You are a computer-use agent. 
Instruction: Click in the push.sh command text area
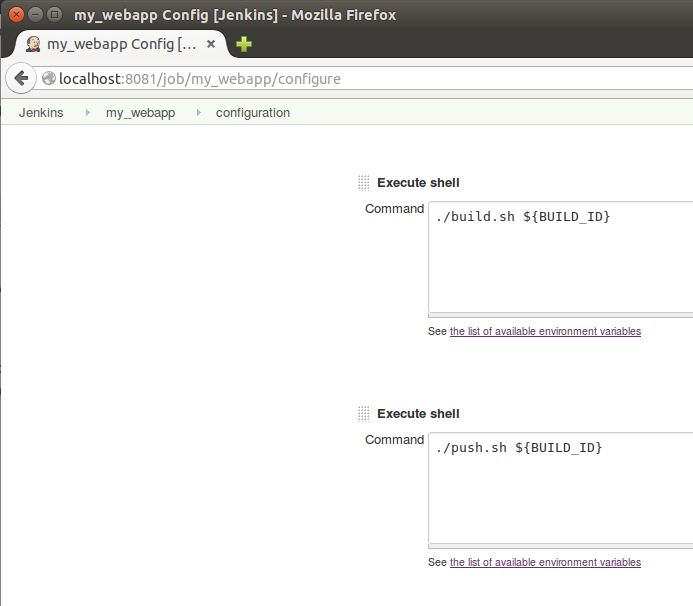click(560, 488)
